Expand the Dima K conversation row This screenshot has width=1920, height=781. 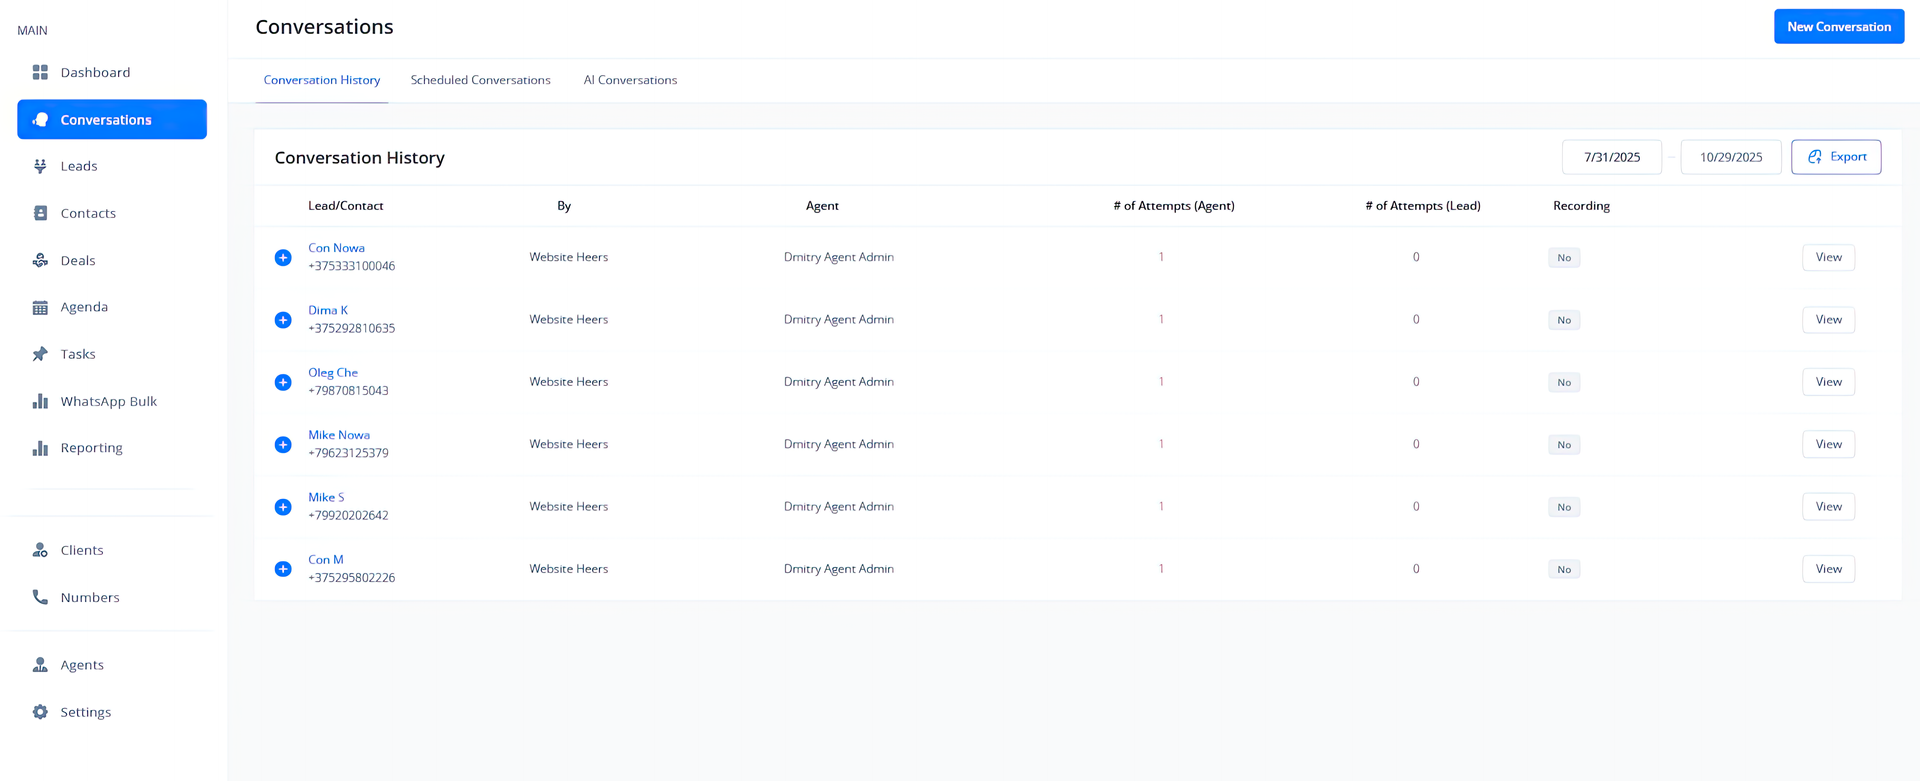[283, 320]
